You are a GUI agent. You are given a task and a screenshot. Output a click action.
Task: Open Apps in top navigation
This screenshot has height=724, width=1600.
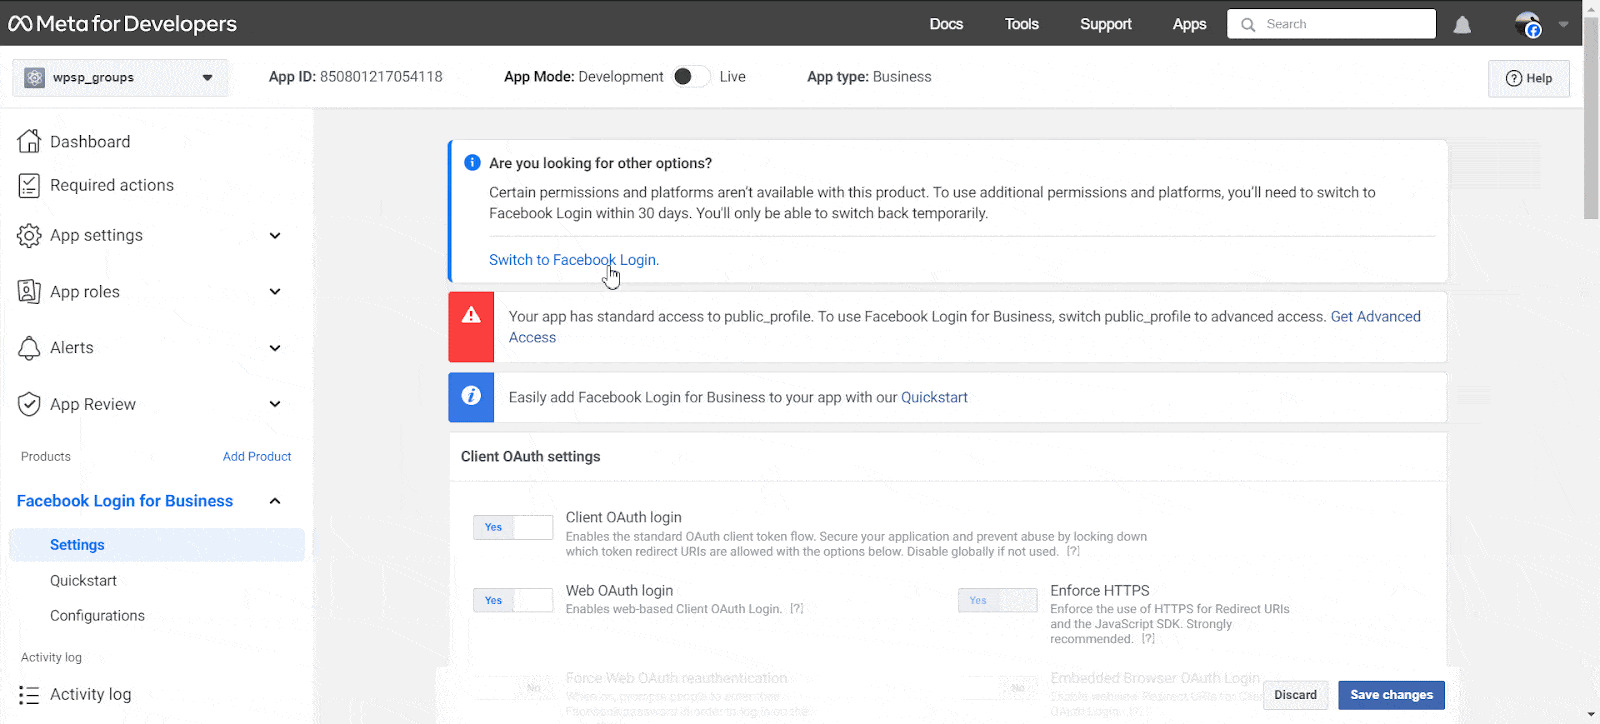tap(1189, 24)
